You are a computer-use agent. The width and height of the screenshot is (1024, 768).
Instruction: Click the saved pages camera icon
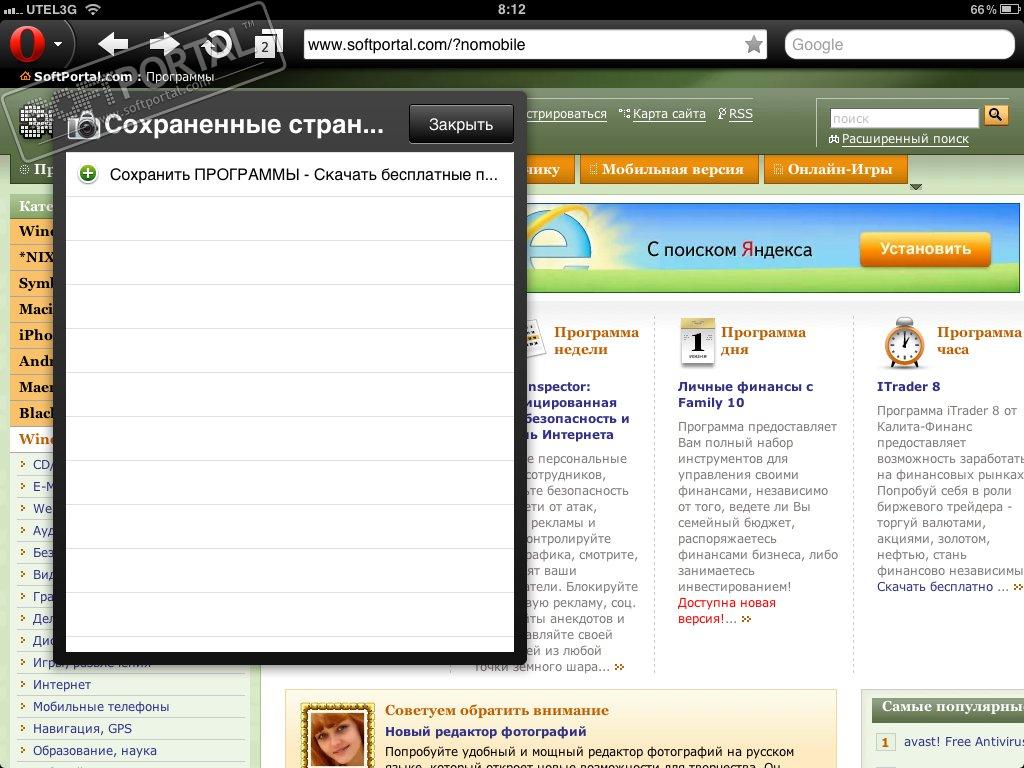[84, 125]
